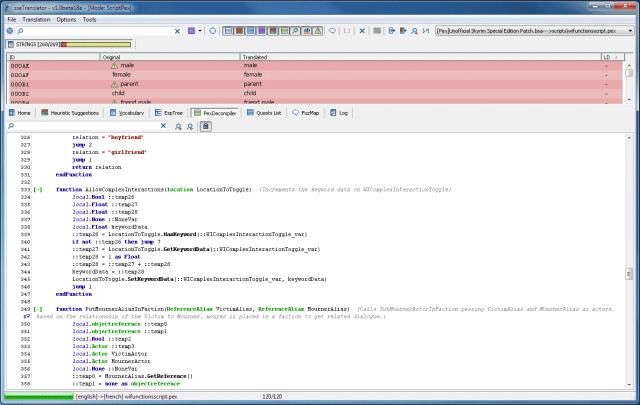Click the code view scrollbar down arrow
Image resolution: width=640 pixels, height=405 pixels.
(x=629, y=385)
